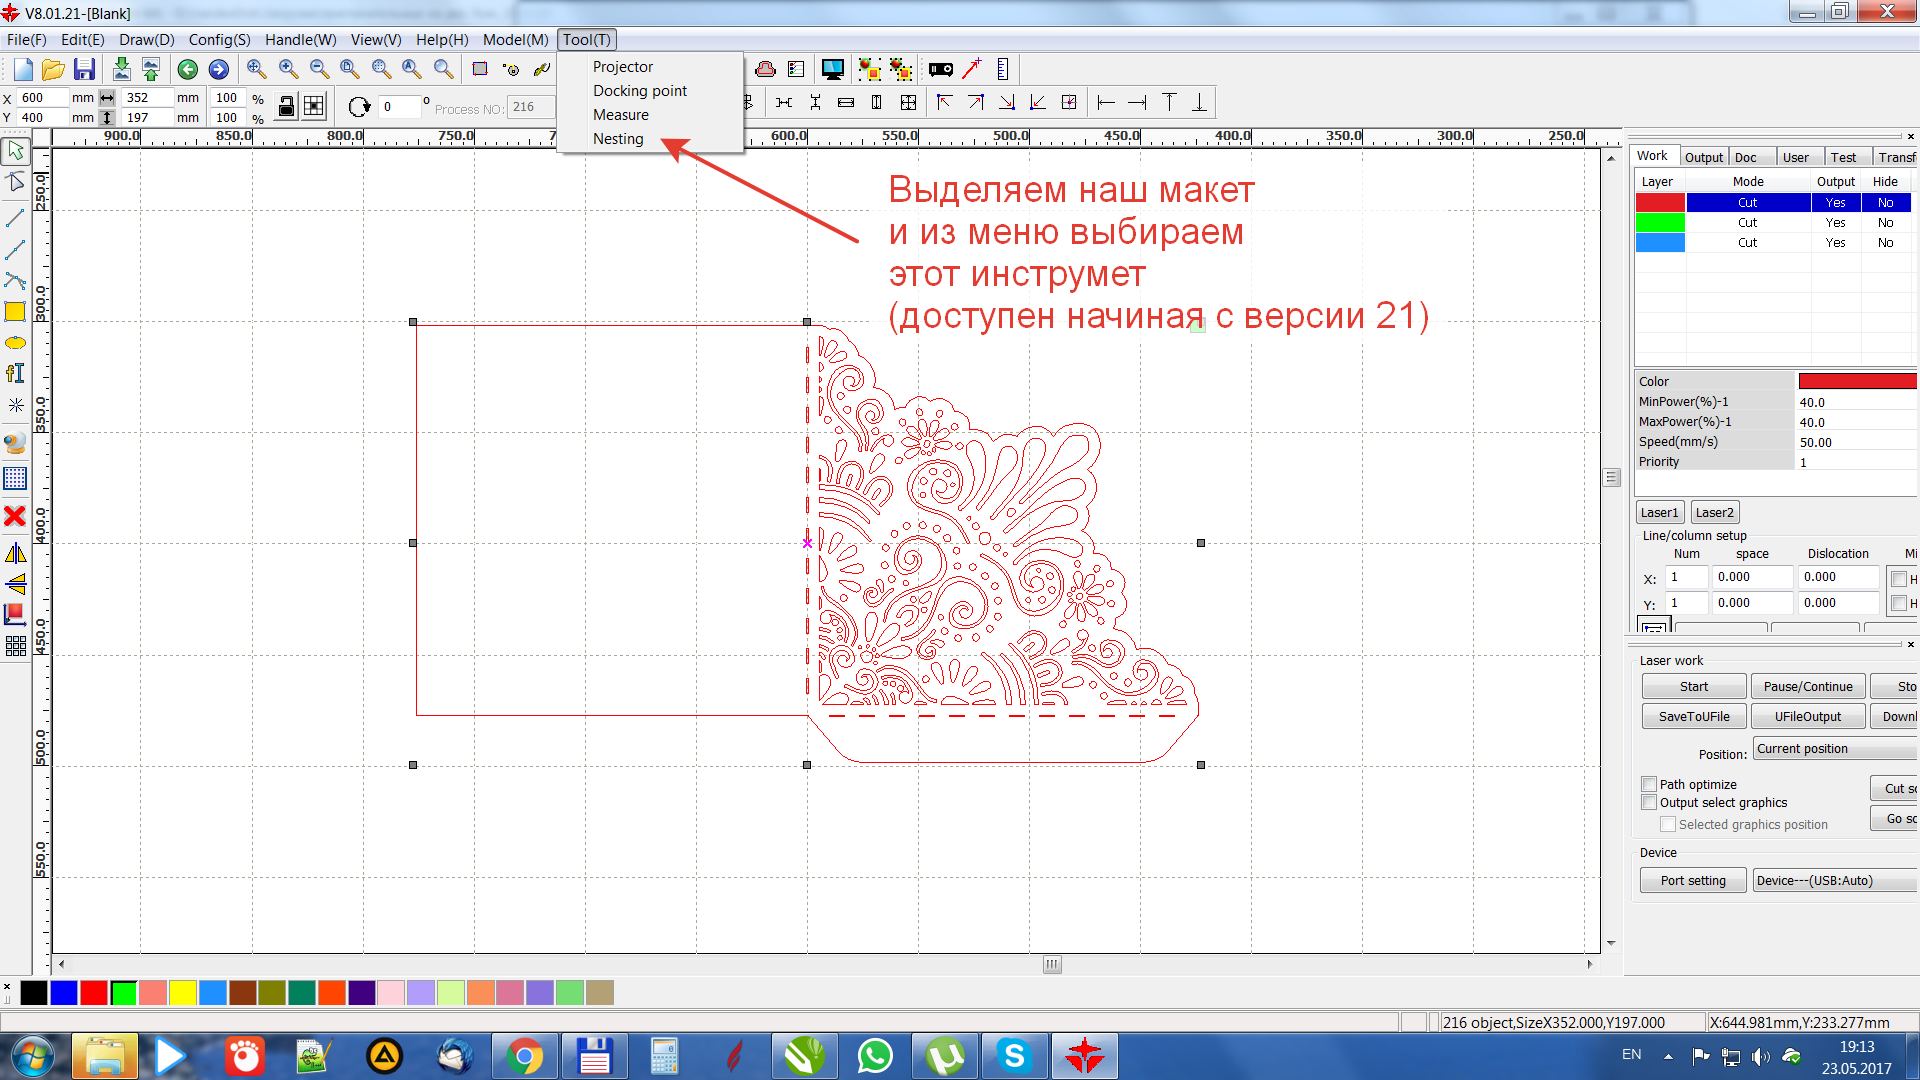1920x1080 pixels.
Task: Toggle Output select graphics checkbox
Action: [x=1649, y=802]
